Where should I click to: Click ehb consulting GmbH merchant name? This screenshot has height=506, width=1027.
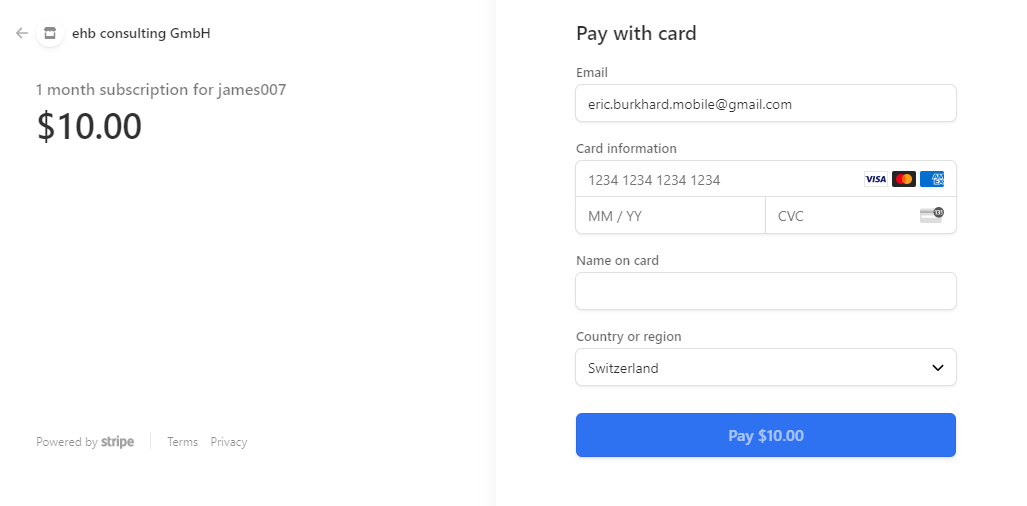pyautogui.click(x=141, y=33)
